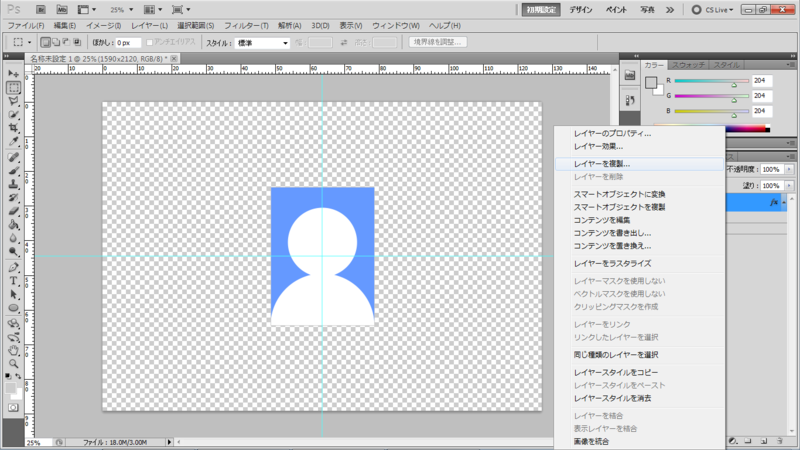Enable New Selection mode

45,42
